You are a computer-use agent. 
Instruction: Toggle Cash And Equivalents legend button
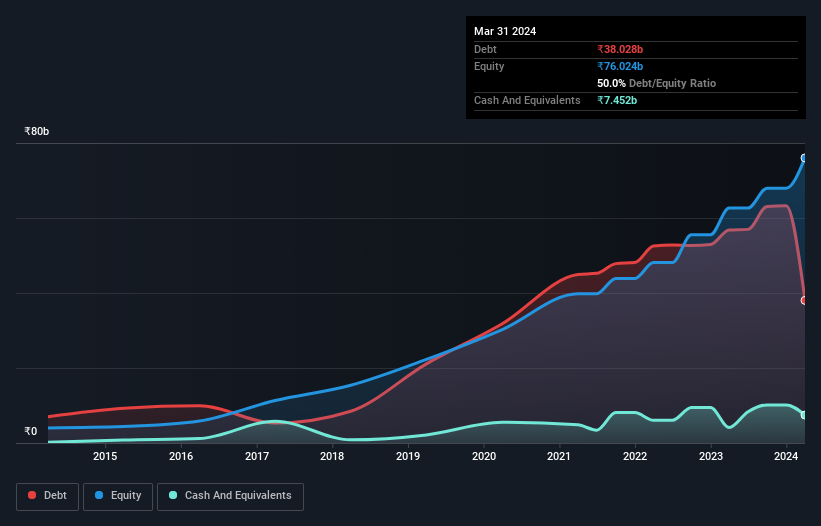[x=230, y=496]
